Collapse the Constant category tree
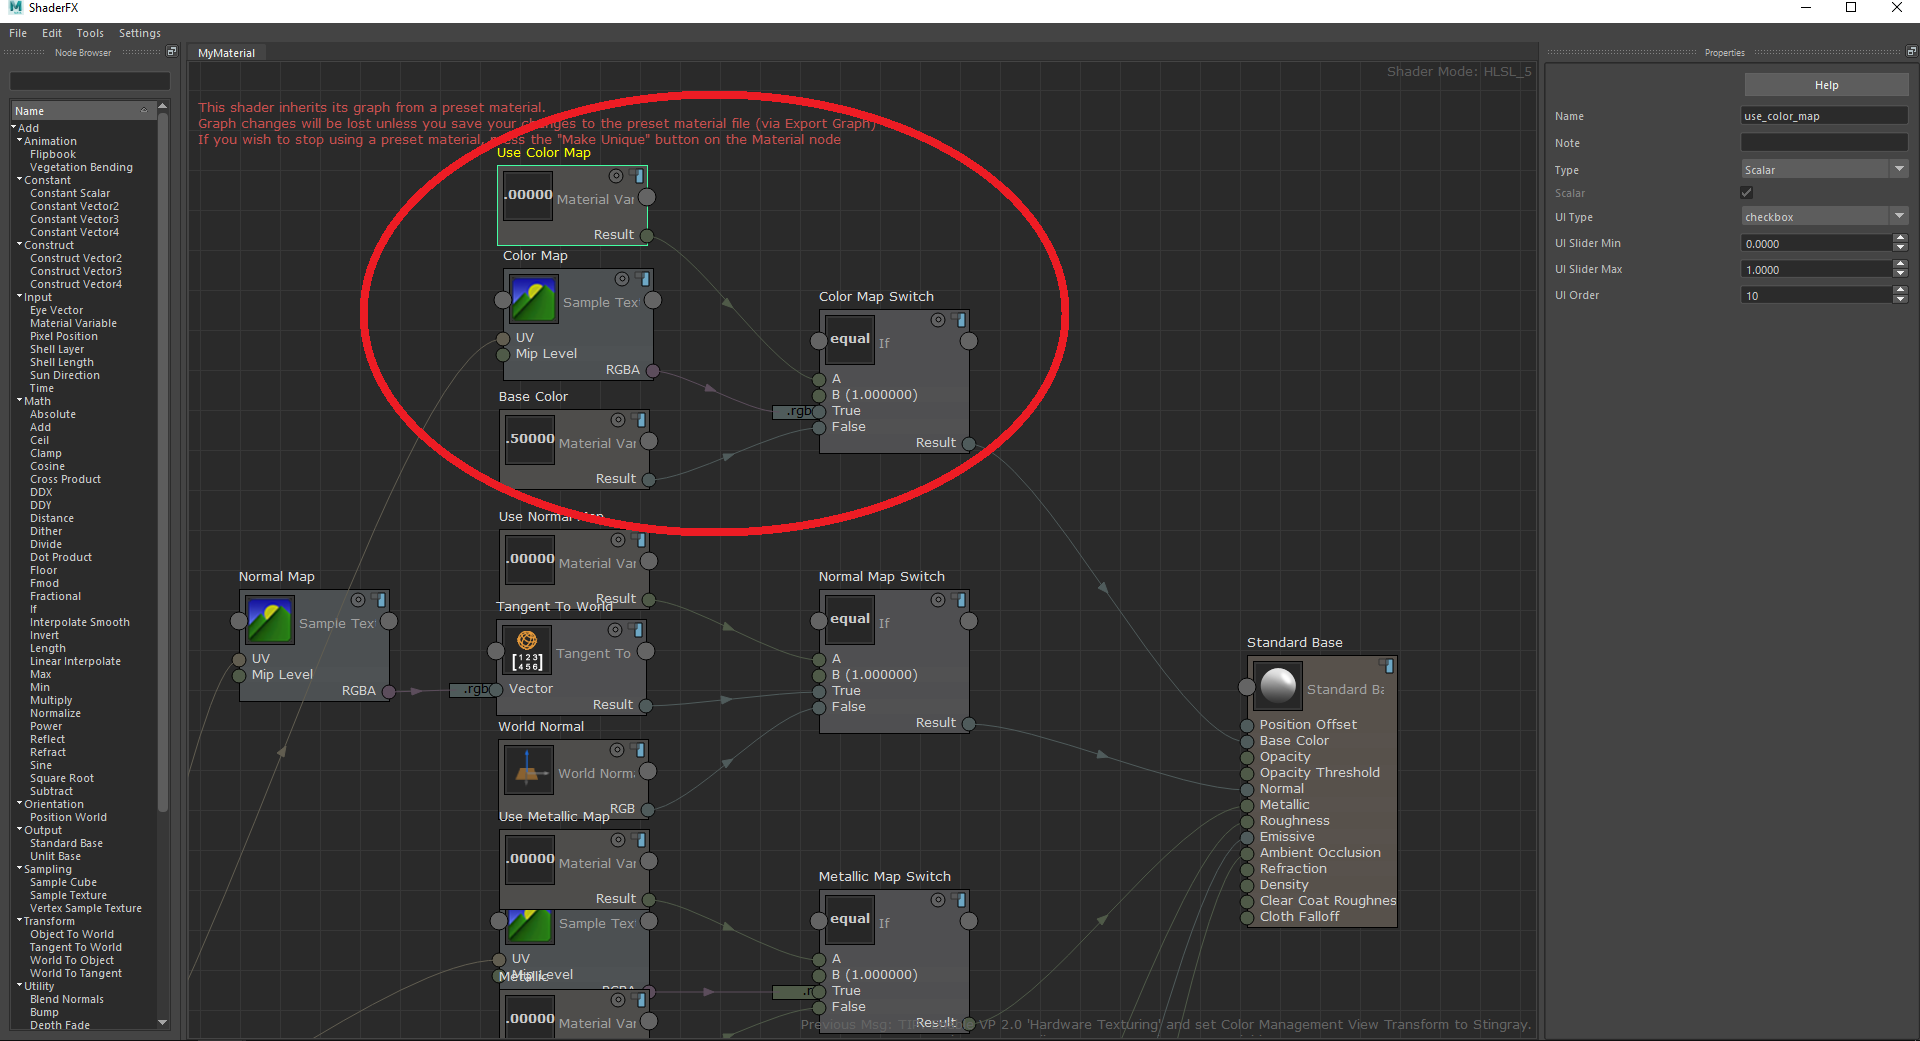This screenshot has height=1041, width=1920. point(19,180)
